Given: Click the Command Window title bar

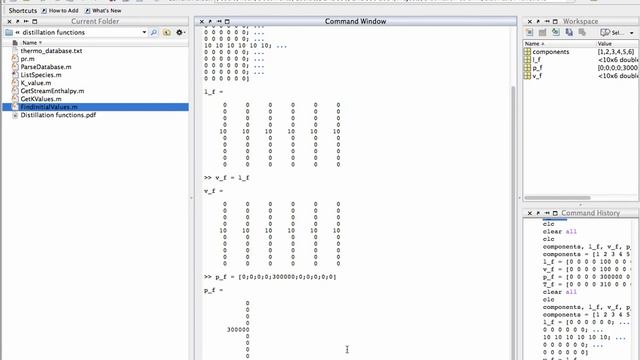Looking at the screenshot, I should pos(356,21).
